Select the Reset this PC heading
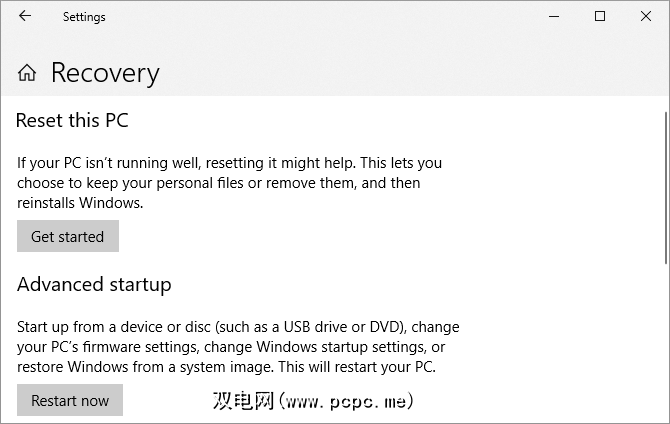The image size is (670, 424). pos(73,121)
